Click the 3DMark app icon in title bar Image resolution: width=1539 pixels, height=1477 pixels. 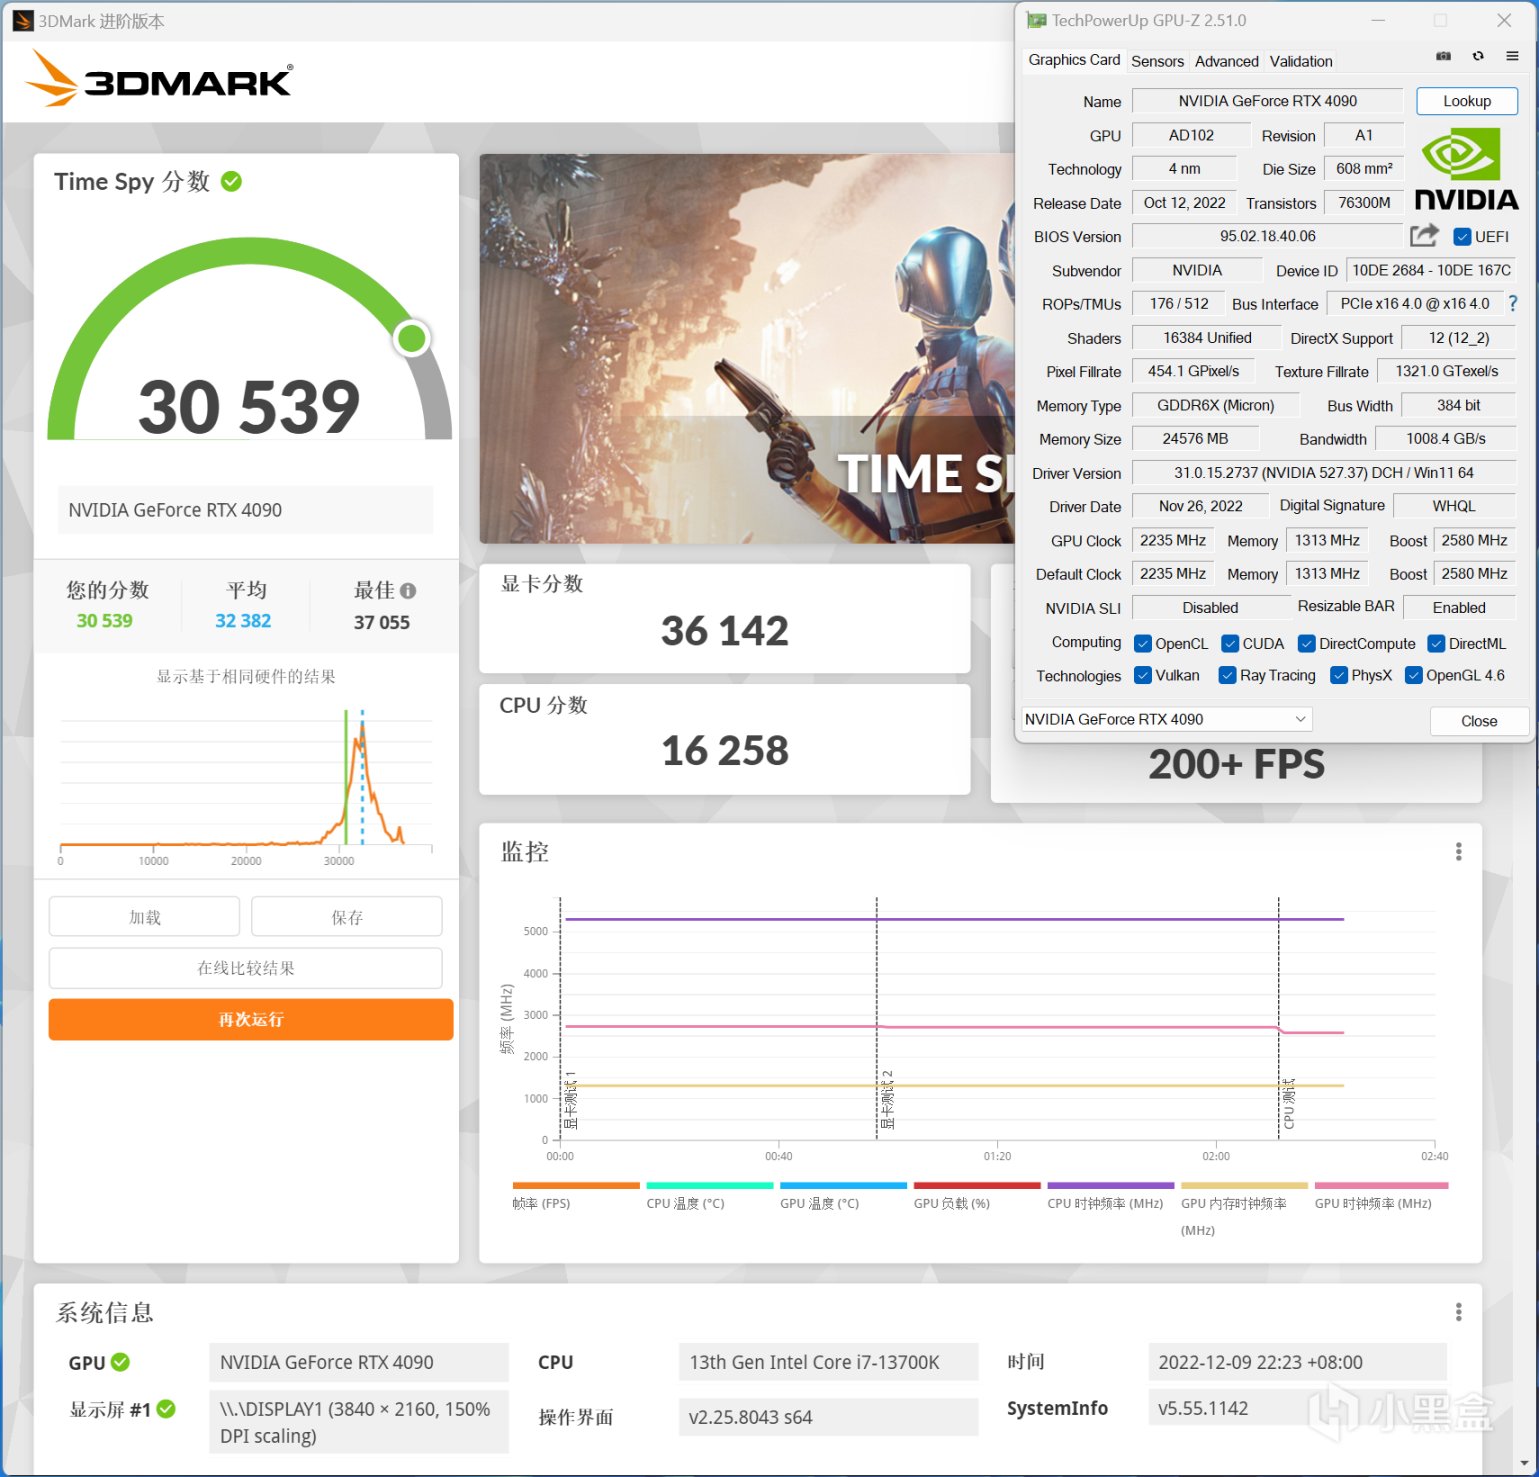[22, 21]
